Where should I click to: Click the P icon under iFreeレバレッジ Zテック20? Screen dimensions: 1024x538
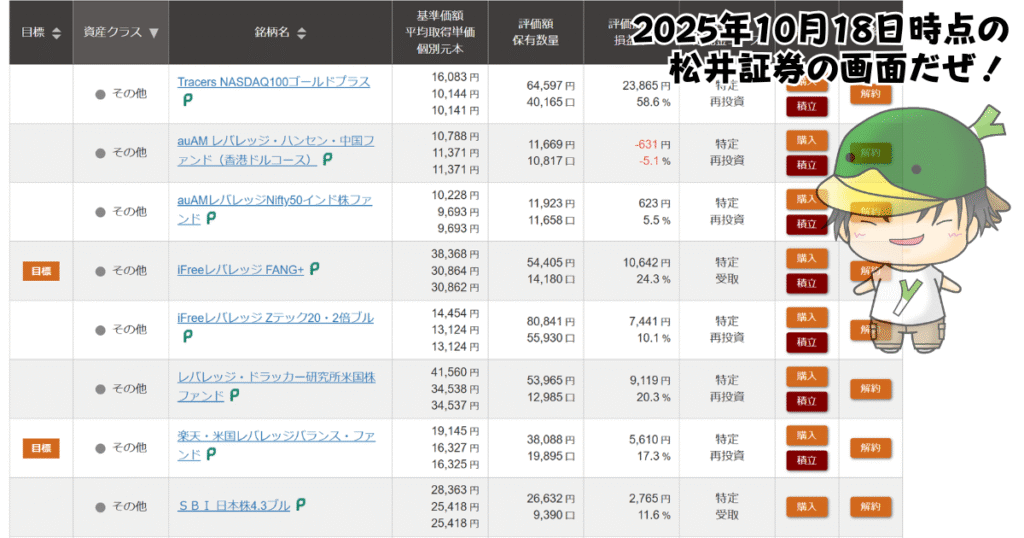click(x=187, y=336)
